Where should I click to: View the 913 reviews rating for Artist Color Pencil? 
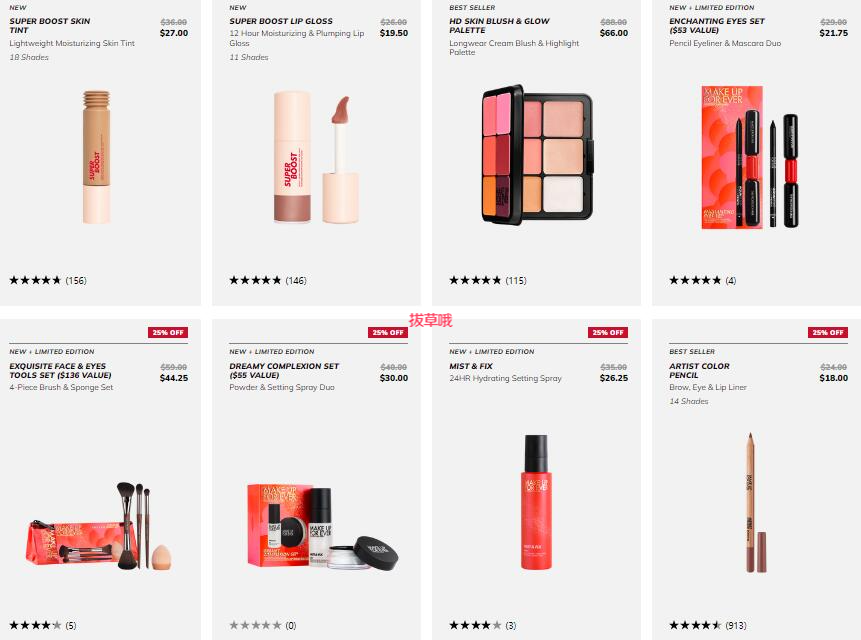click(x=708, y=625)
